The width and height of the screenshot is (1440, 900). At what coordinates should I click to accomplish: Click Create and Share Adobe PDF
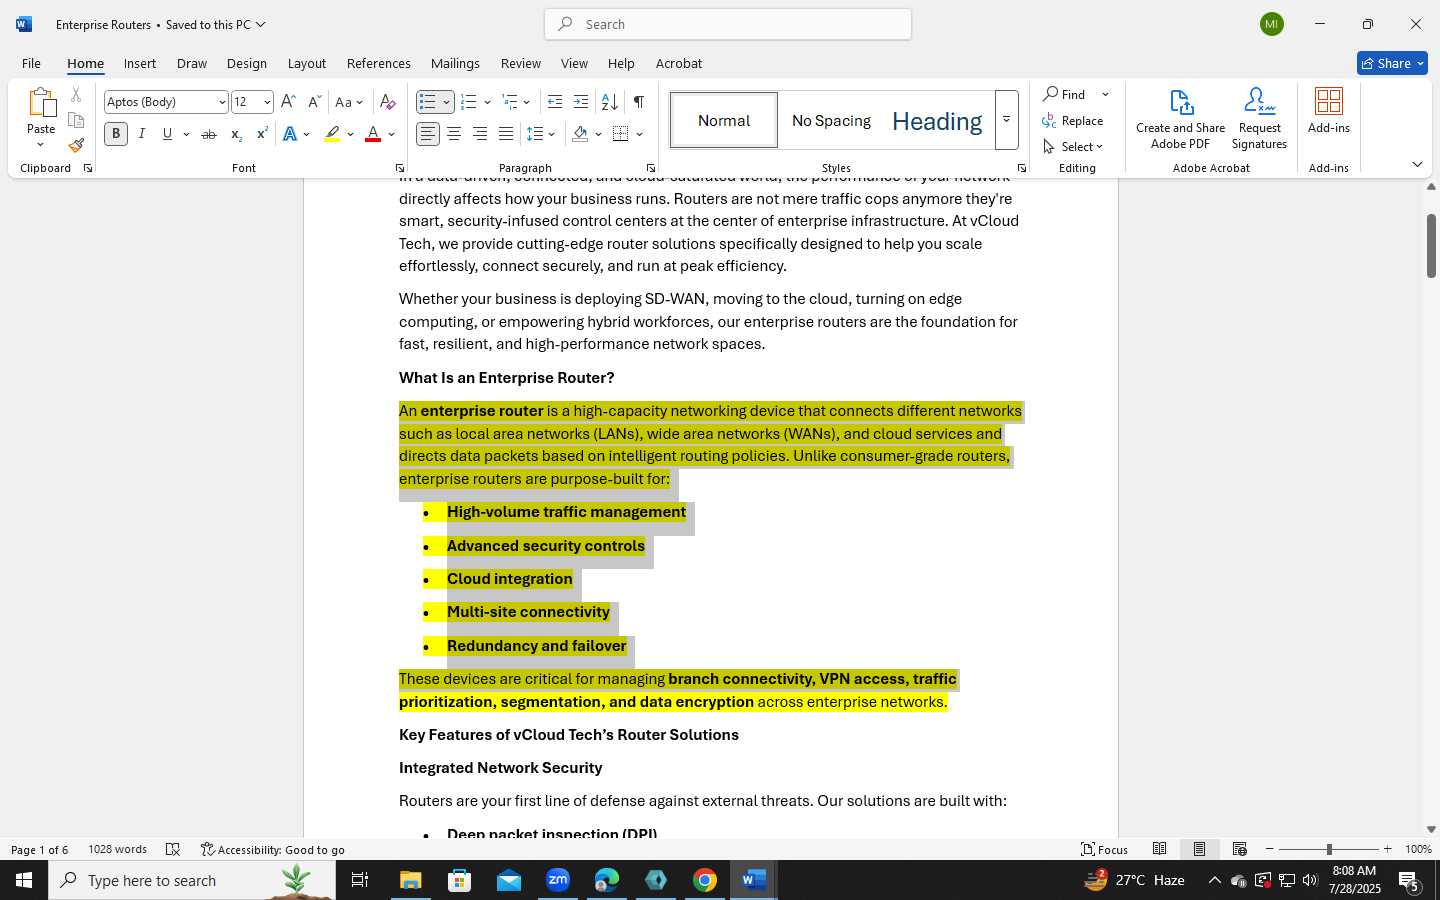pyautogui.click(x=1180, y=118)
